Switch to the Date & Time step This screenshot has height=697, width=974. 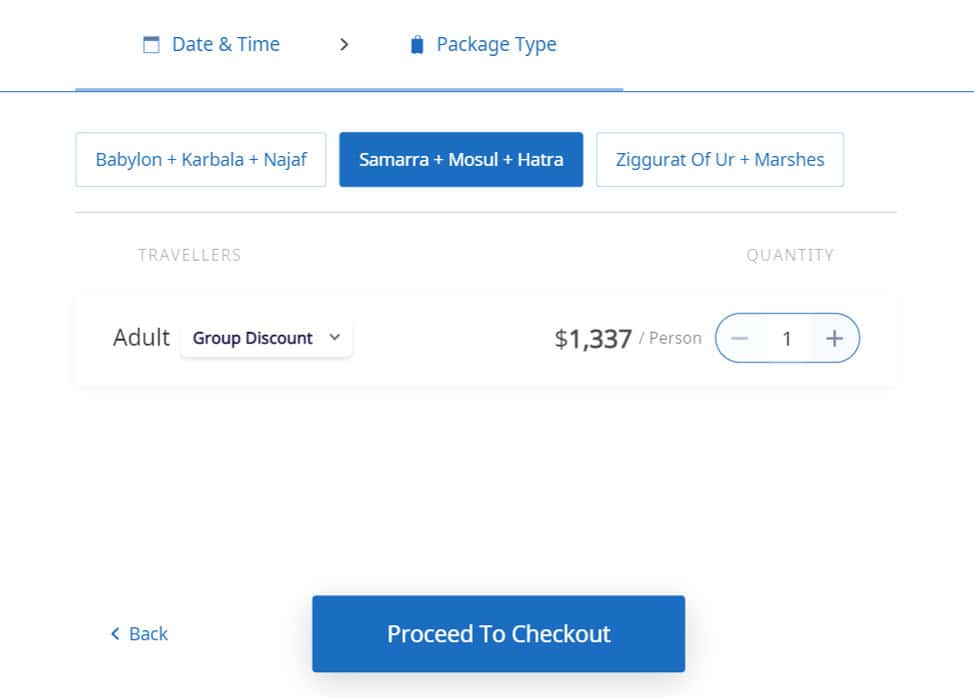pos(225,45)
